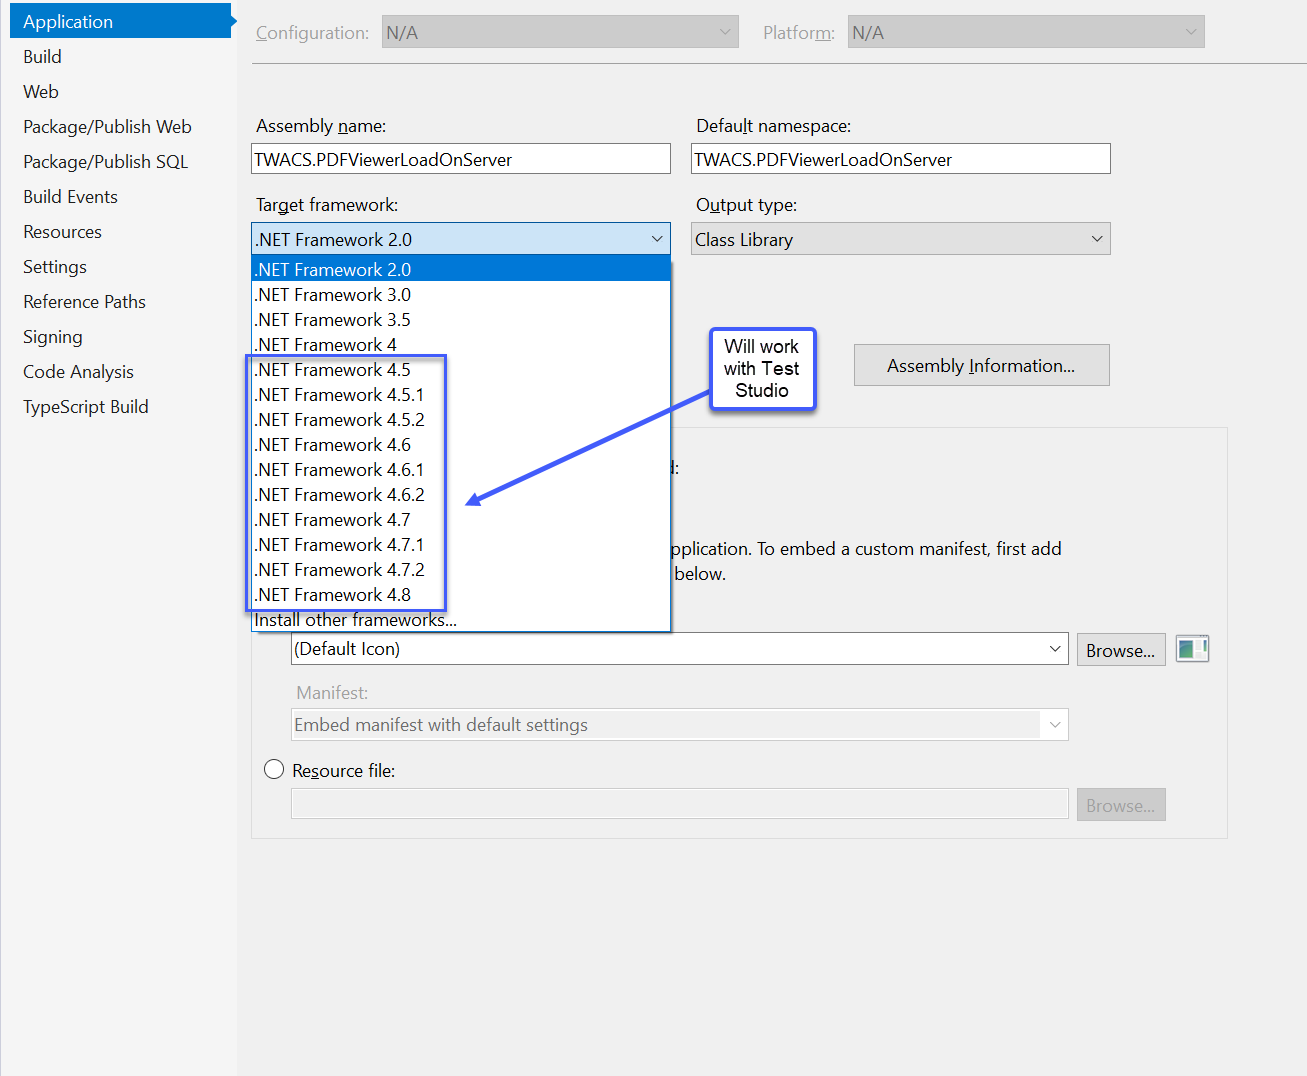Viewport: 1307px width, 1076px height.
Task: Click the Assembly name text field
Action: (x=461, y=159)
